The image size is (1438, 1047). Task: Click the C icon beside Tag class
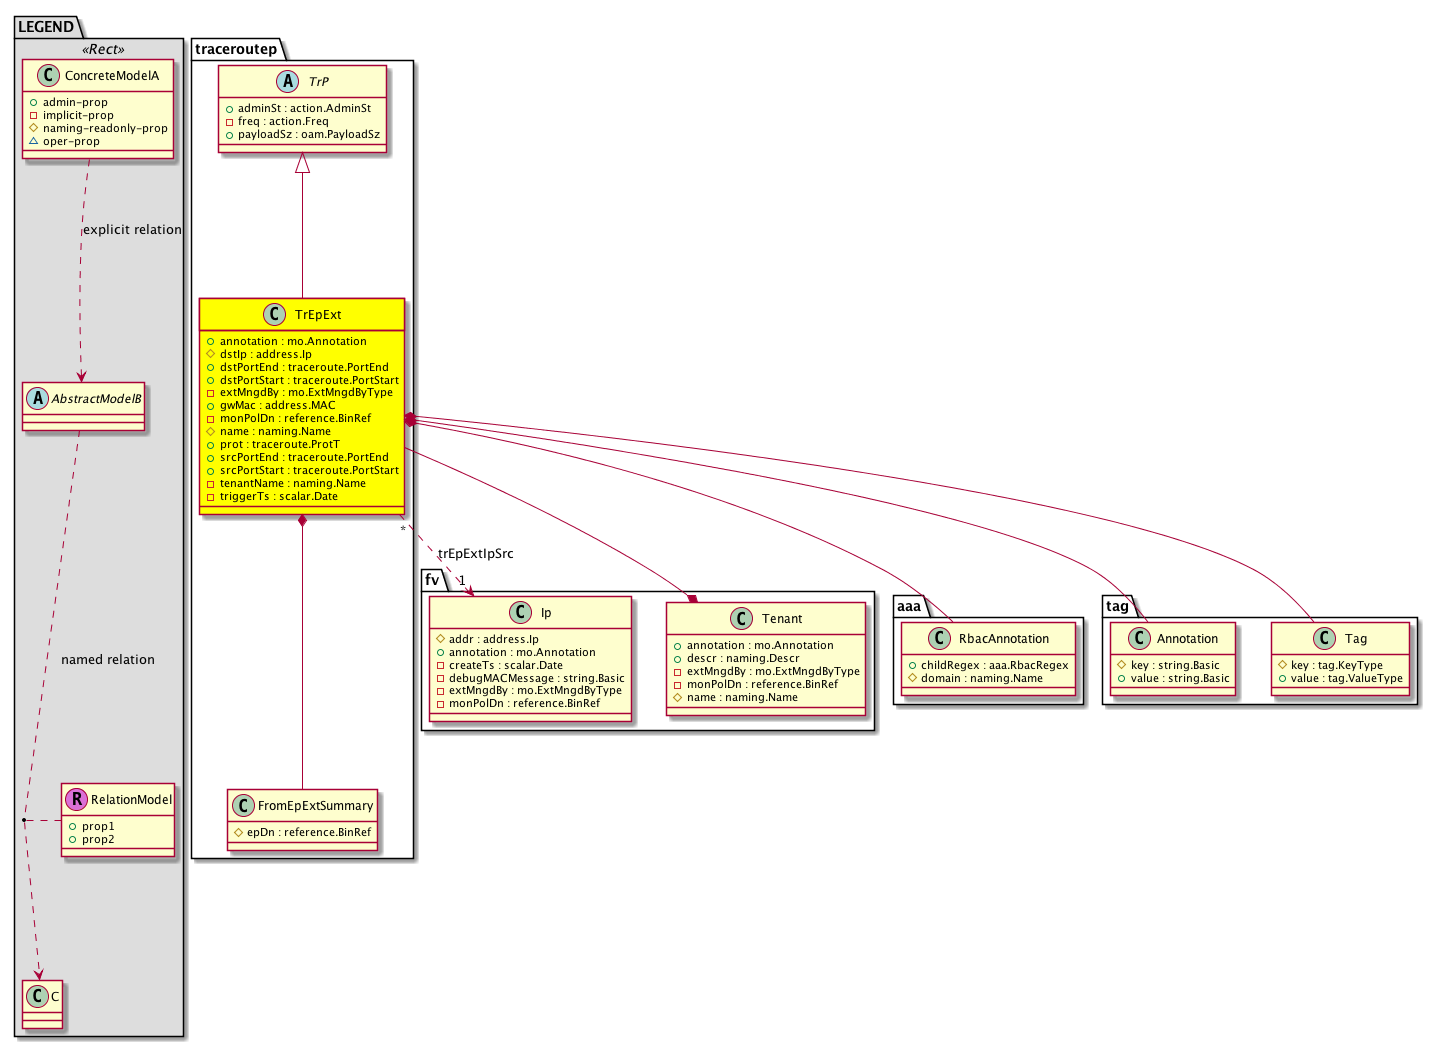1325,639
